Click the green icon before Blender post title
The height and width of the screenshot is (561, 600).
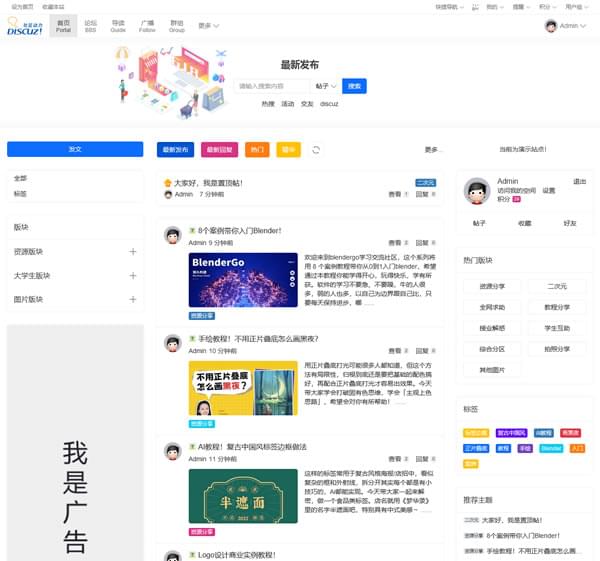coord(192,230)
